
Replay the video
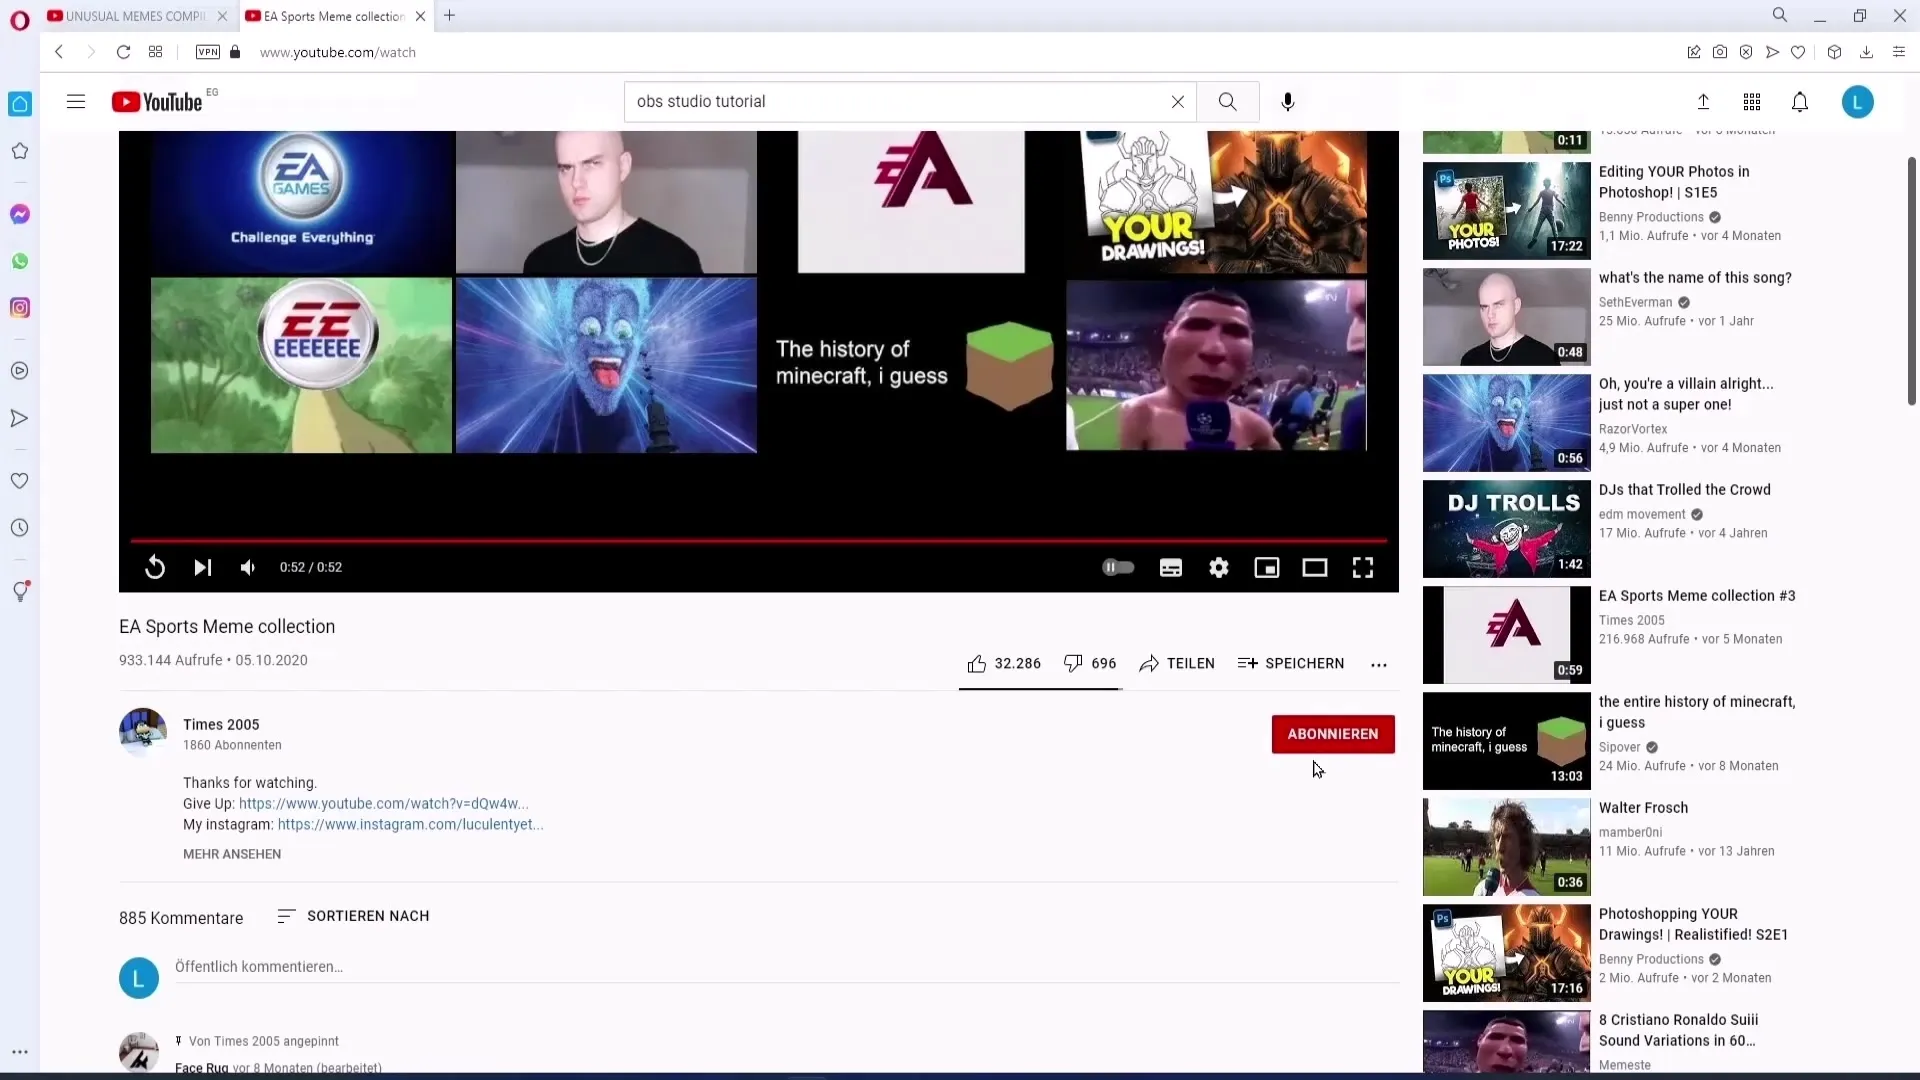[155, 567]
